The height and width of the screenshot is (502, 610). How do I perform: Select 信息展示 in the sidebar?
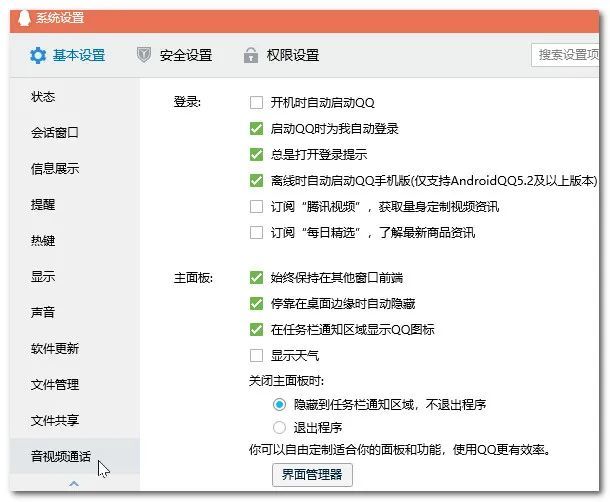(55, 169)
